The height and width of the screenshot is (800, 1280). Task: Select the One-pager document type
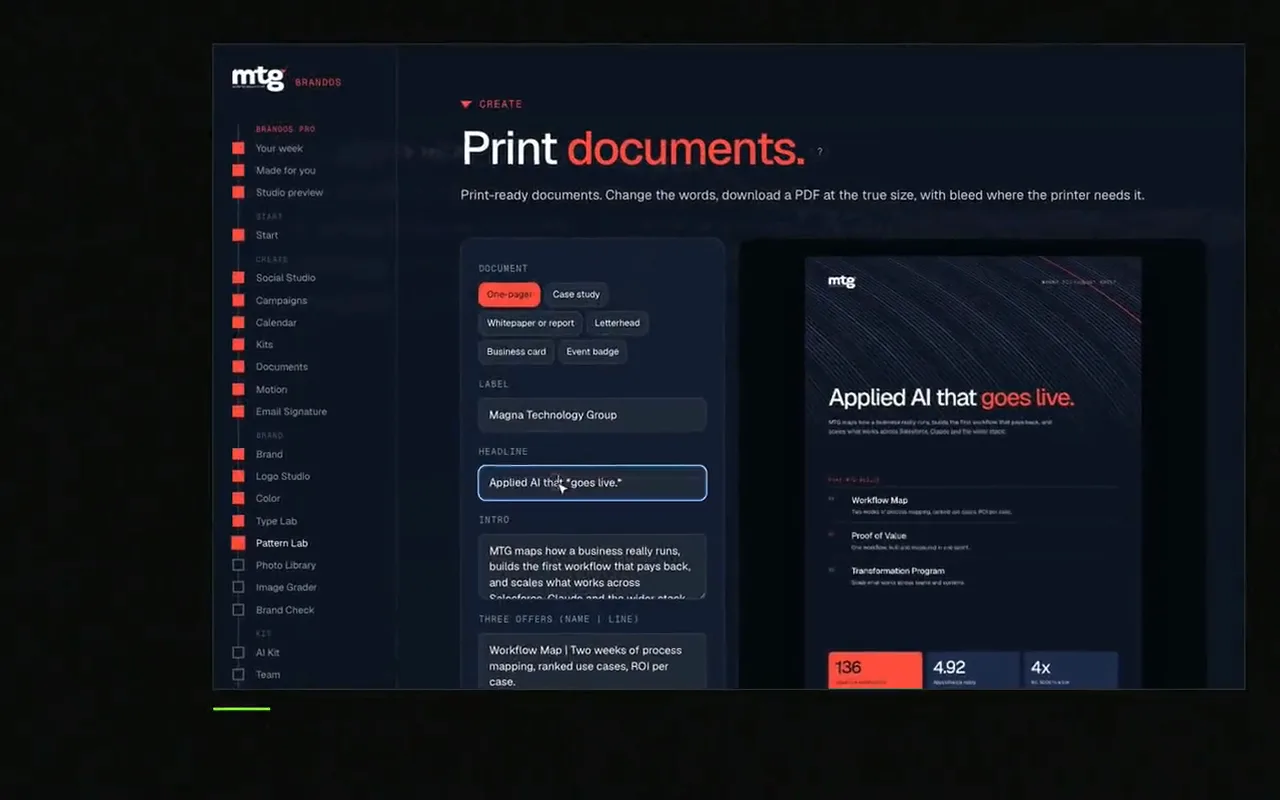(509, 294)
